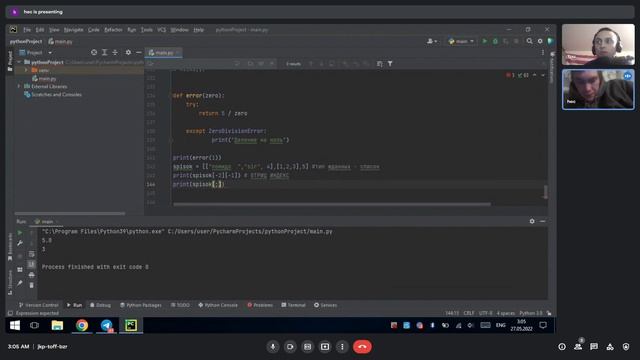Open editor tabs three-dots menu
Image resolution: width=640 pixels, height=360 pixels.
[x=543, y=53]
